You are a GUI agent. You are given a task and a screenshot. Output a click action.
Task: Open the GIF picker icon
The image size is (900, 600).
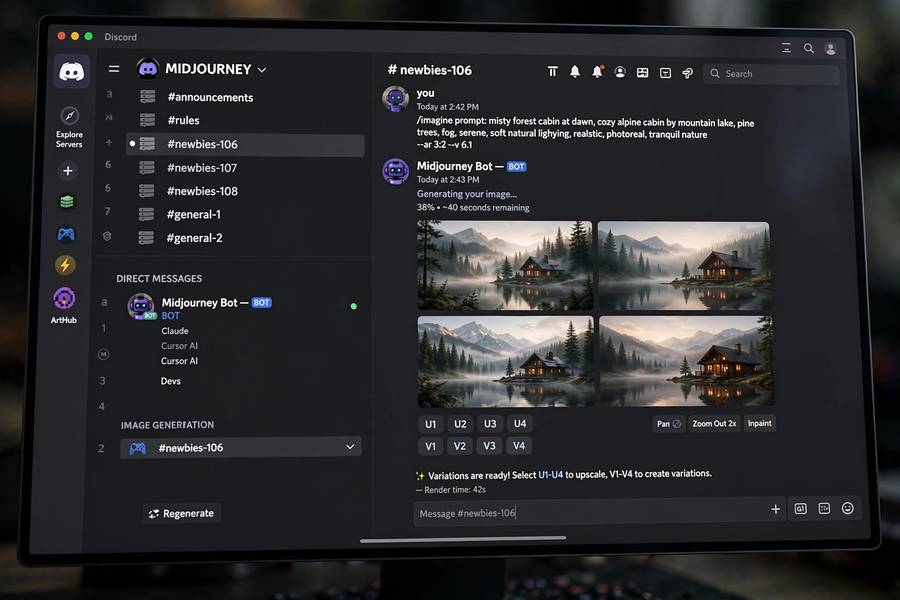click(800, 509)
